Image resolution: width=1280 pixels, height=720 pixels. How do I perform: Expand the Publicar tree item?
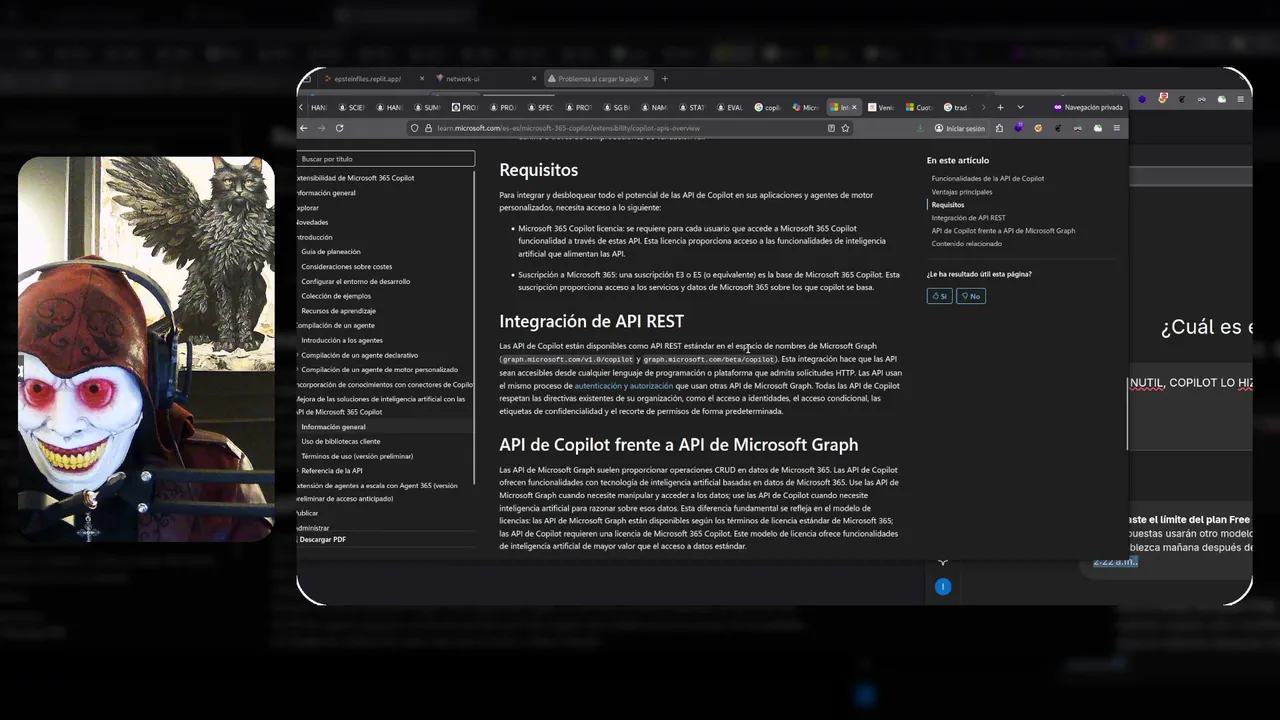[307, 513]
